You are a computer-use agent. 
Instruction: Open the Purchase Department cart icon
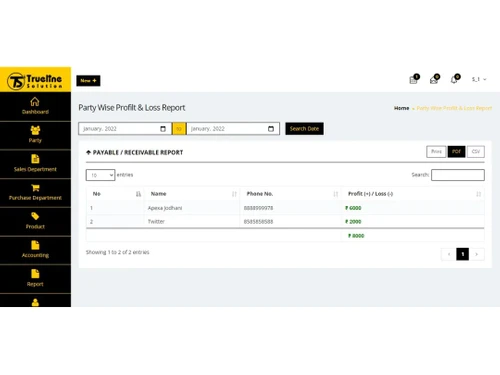[x=35, y=188]
